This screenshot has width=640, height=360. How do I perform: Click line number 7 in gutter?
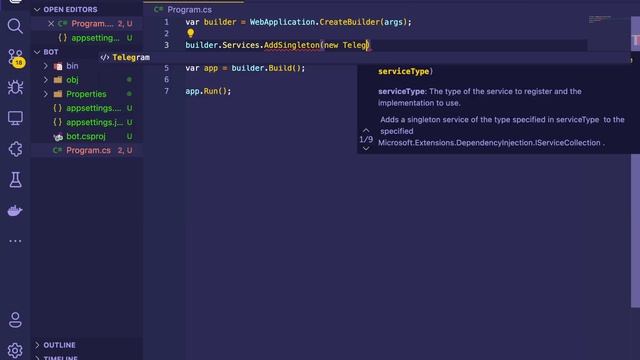click(x=167, y=91)
